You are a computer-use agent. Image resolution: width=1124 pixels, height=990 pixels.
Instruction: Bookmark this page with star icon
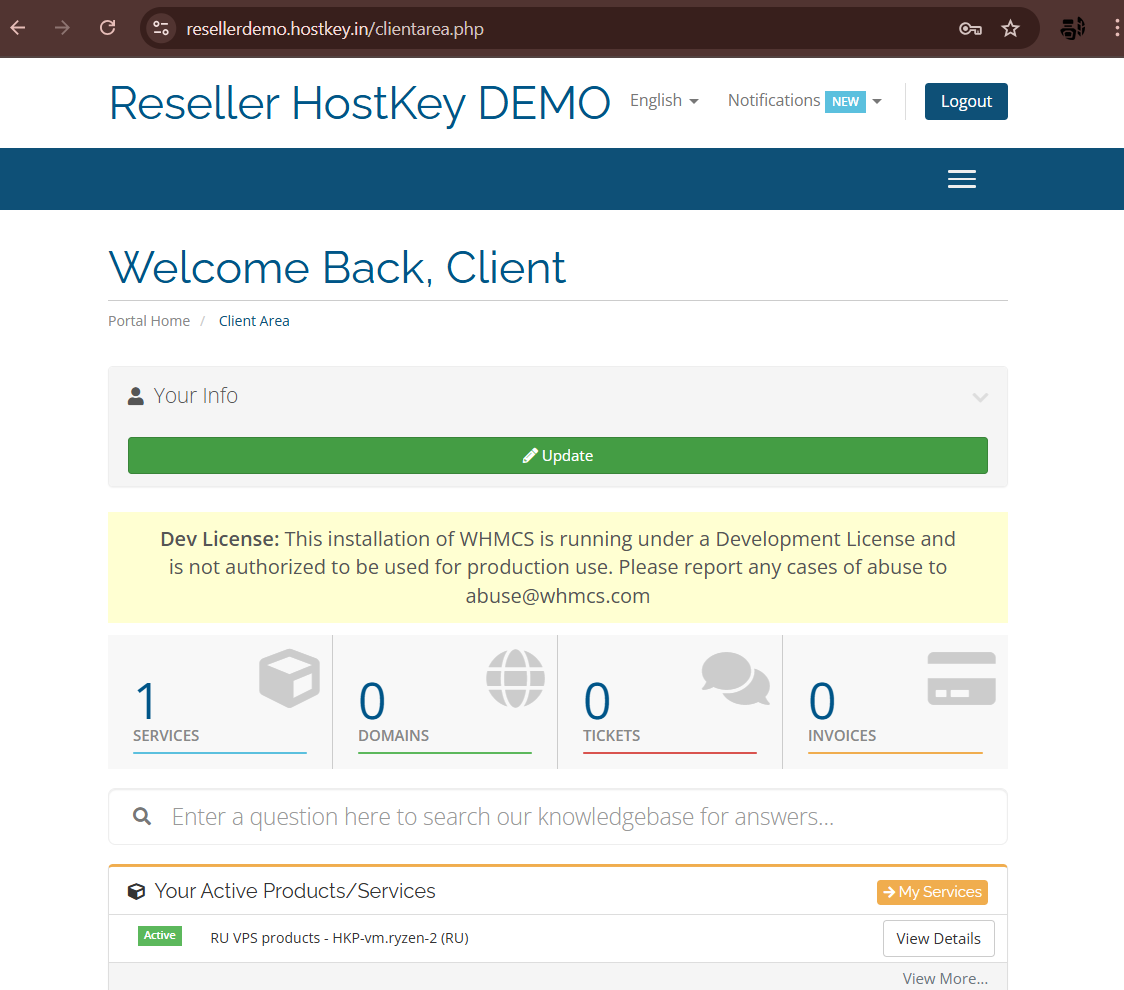coord(1010,29)
